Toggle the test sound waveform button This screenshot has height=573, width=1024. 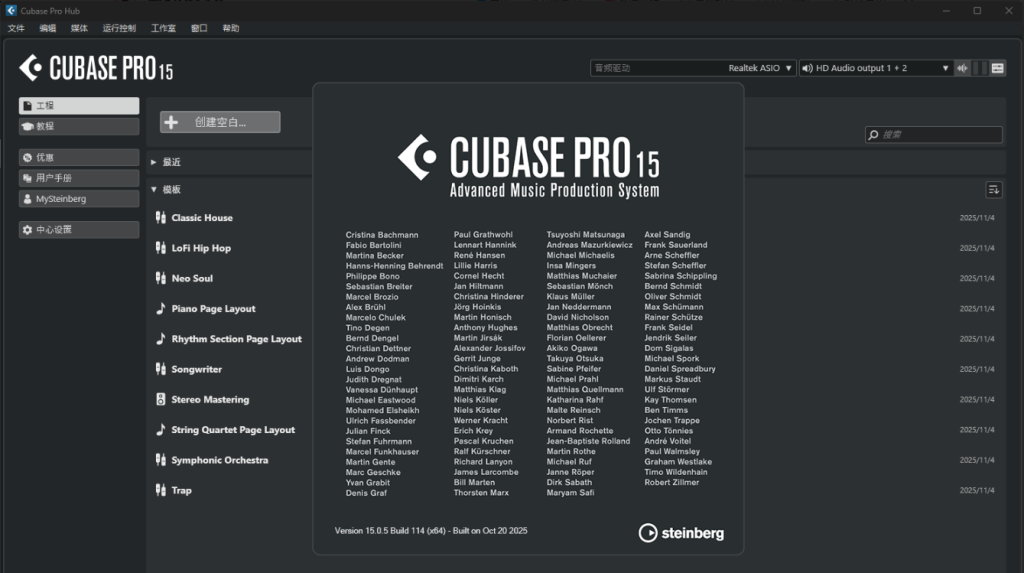[x=962, y=68]
